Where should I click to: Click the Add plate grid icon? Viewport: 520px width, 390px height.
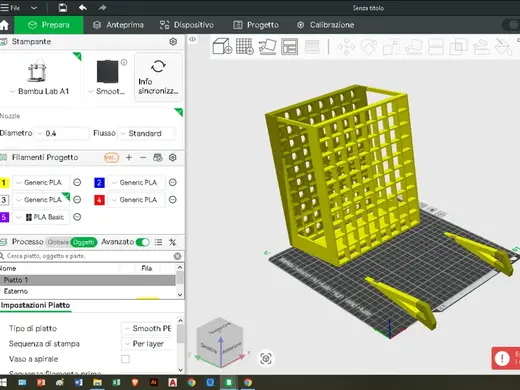pos(245,46)
